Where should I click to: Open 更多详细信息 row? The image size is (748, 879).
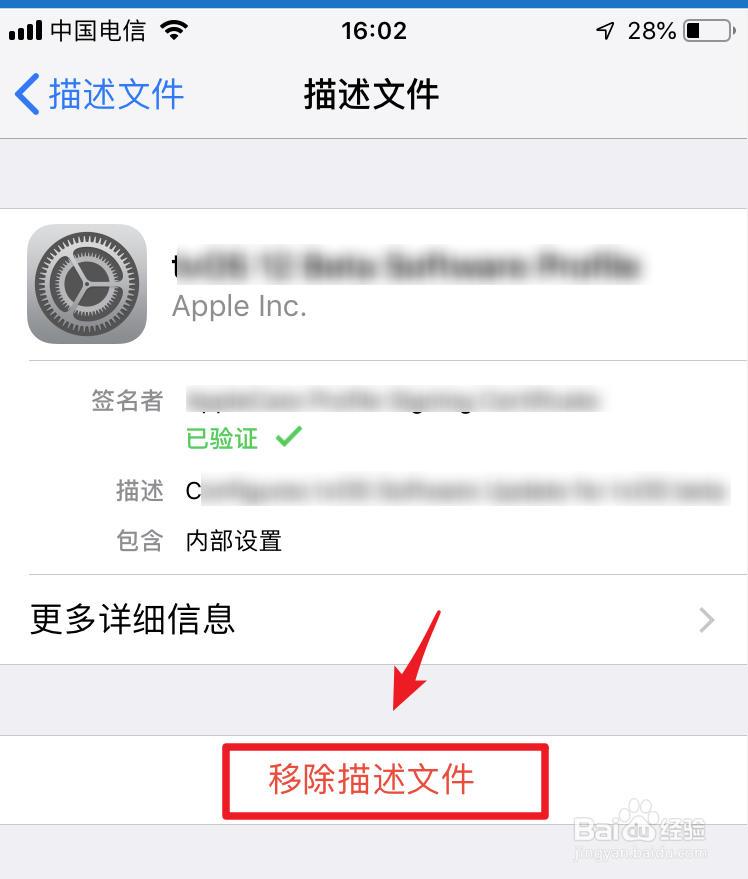pyautogui.click(x=374, y=619)
